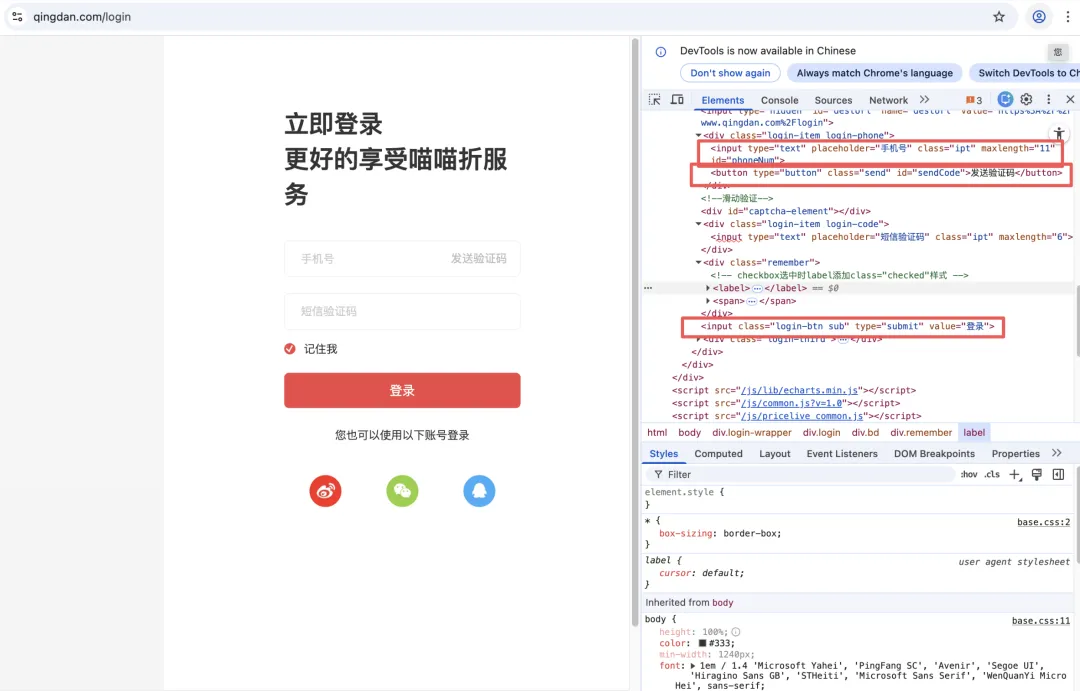
Task: Open the Event Listeners tab
Action: pos(842,454)
